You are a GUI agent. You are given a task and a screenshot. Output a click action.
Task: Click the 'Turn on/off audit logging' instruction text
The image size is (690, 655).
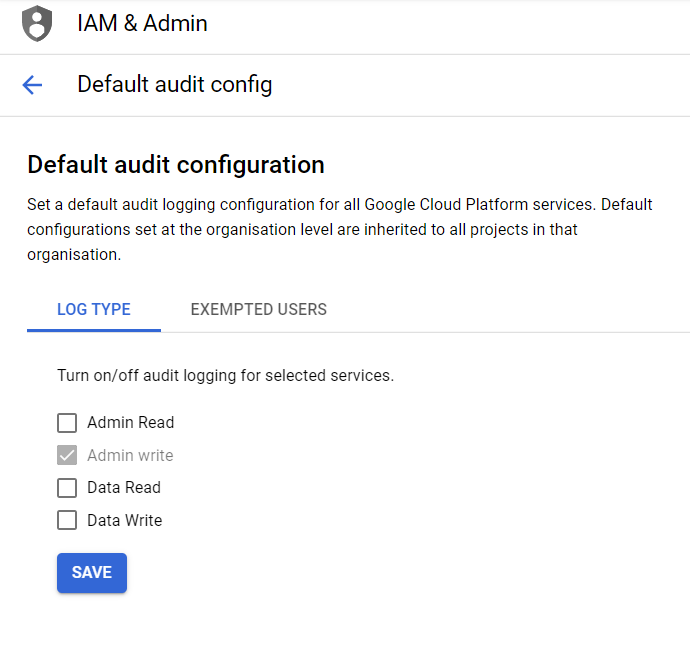(225, 376)
